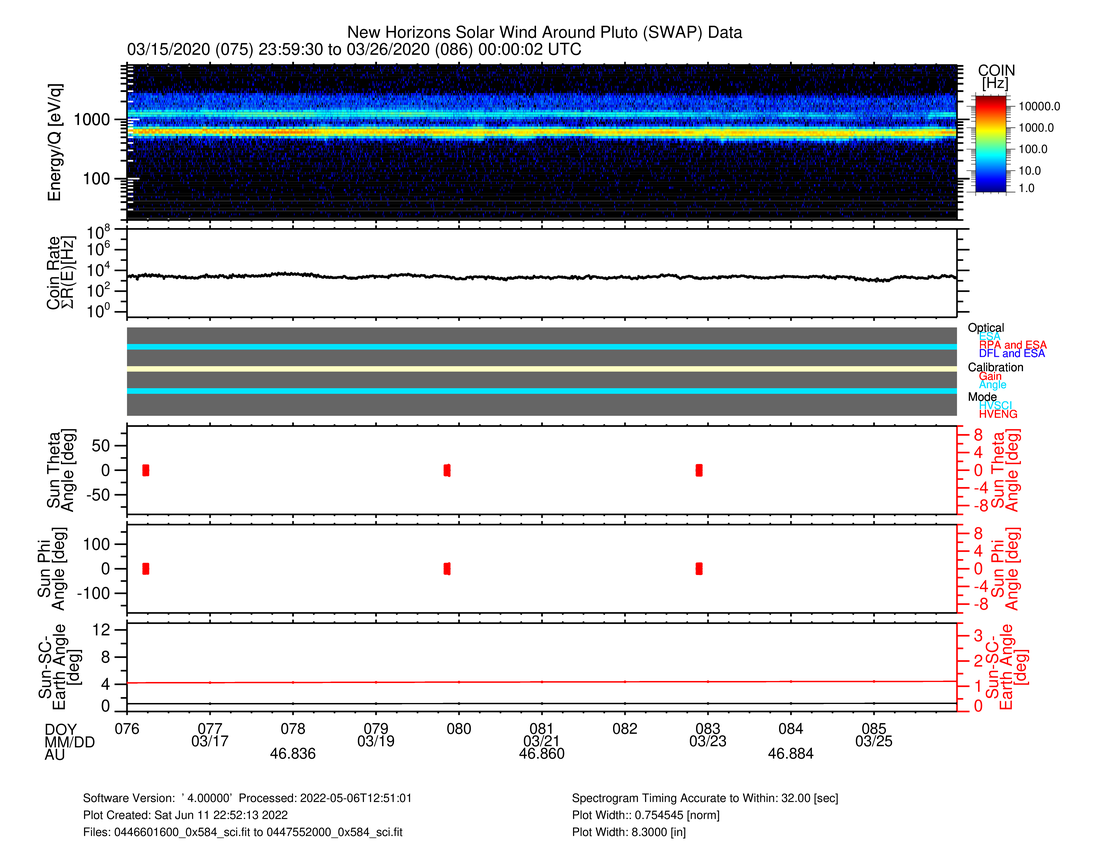The width and height of the screenshot is (1100, 850).
Task: Click the Angle calibration legend label
Action: pyautogui.click(x=993, y=385)
